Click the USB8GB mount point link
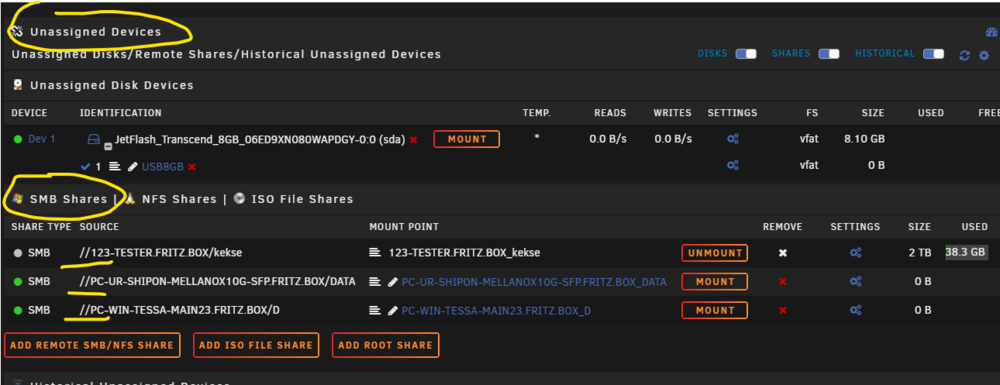Viewport: 1000px width, 385px height. coord(163,166)
